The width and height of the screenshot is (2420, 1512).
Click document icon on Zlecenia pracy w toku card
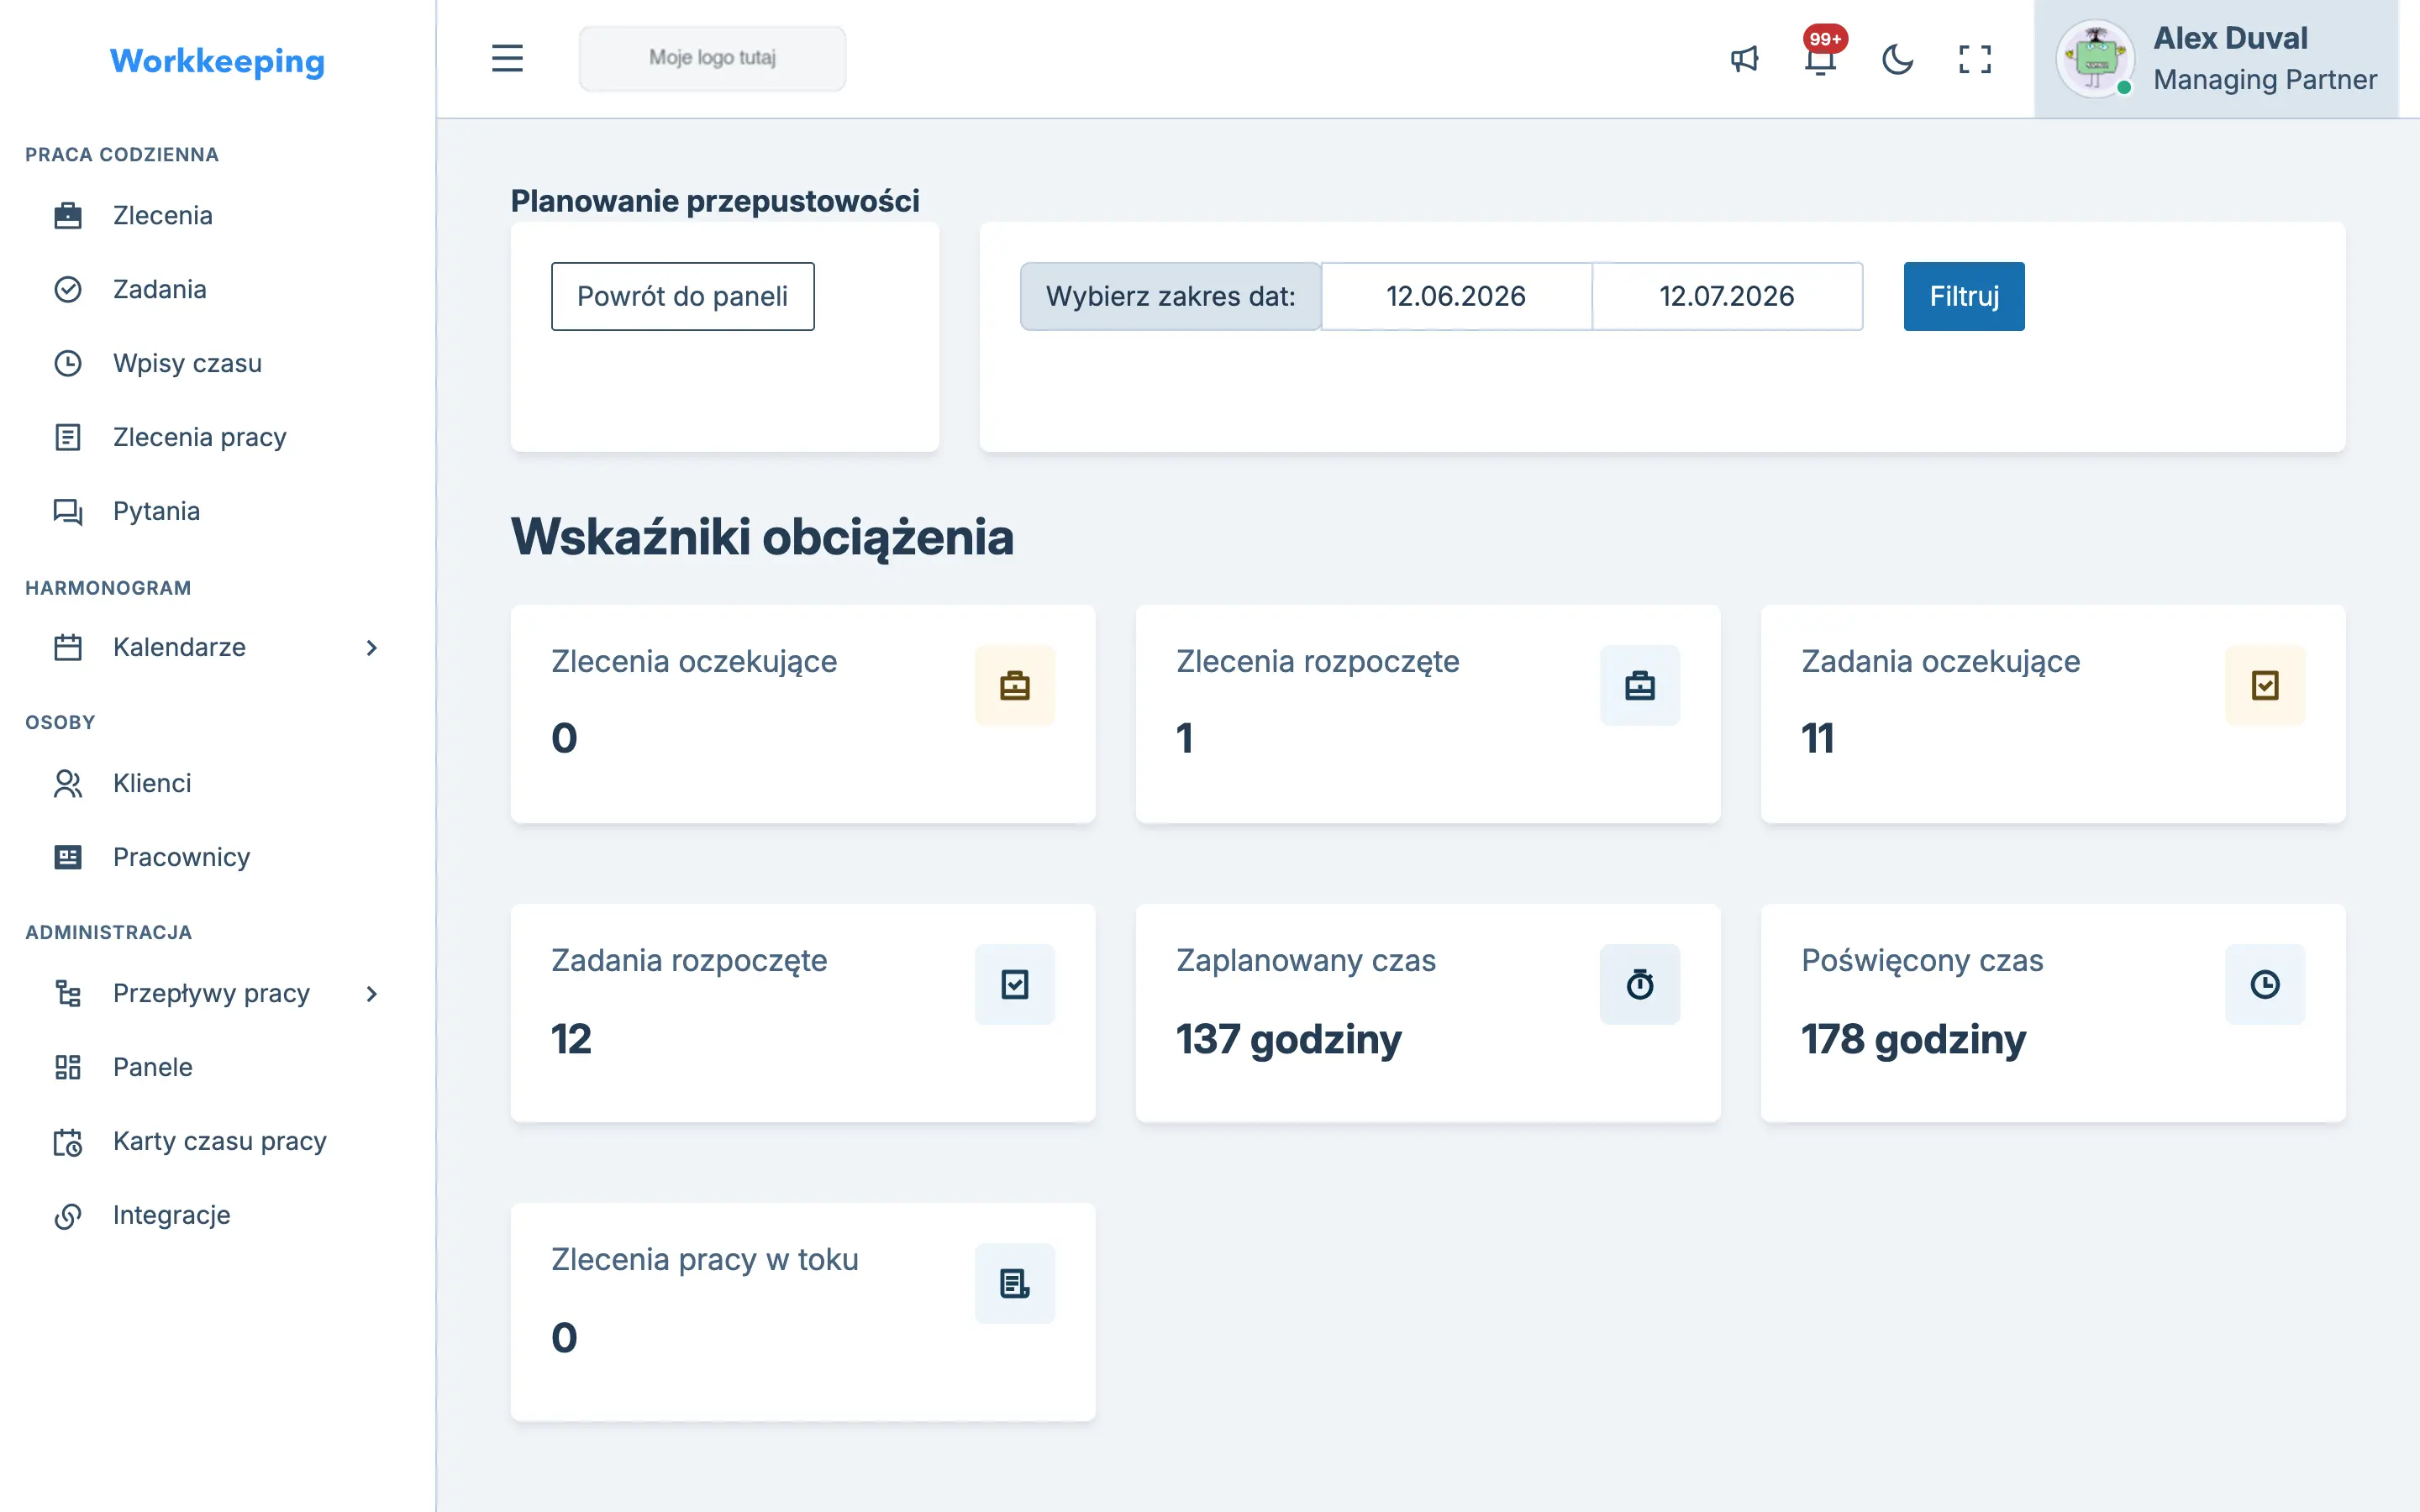click(x=1014, y=1283)
